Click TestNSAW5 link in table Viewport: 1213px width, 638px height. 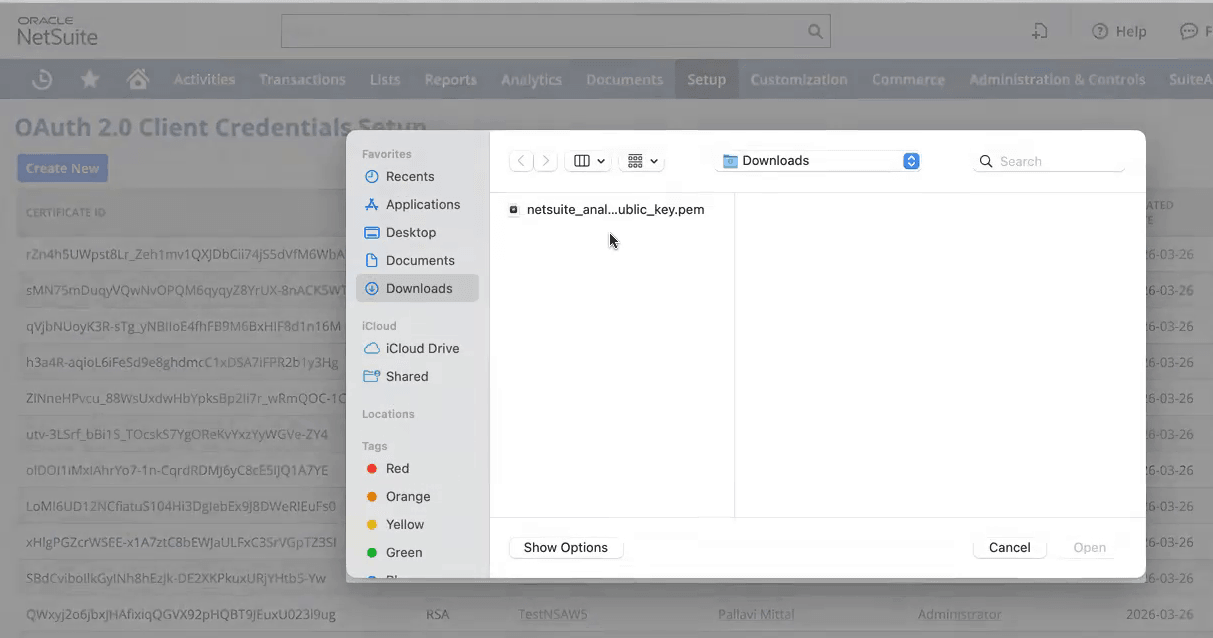(x=553, y=614)
